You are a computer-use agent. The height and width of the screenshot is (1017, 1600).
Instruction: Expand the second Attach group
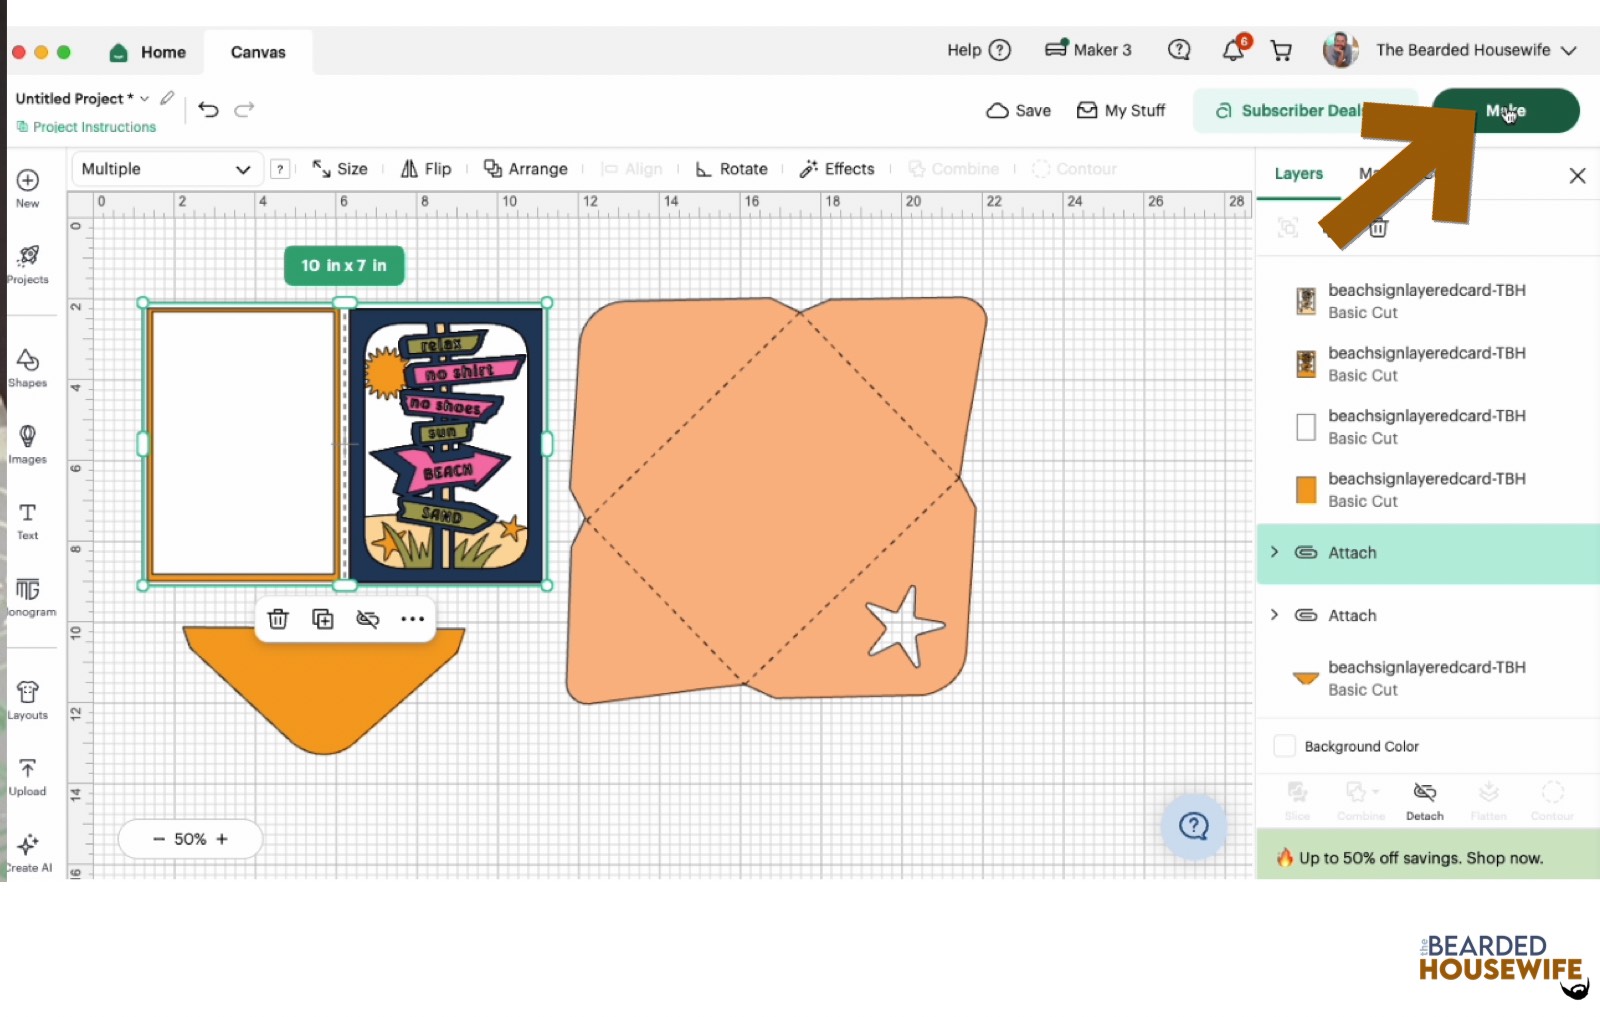point(1274,615)
